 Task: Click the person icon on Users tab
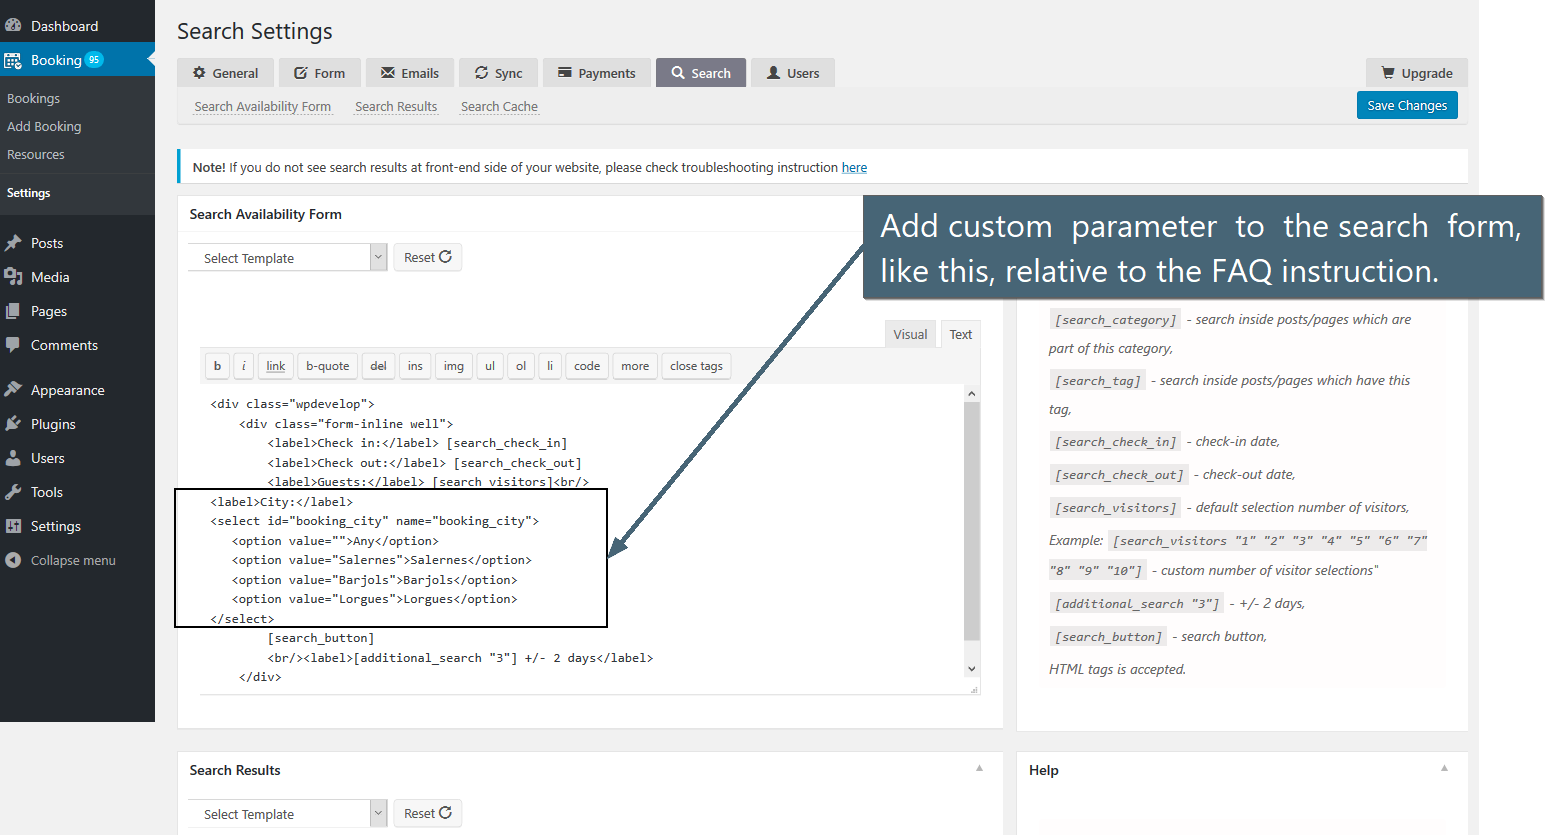[x=773, y=73]
